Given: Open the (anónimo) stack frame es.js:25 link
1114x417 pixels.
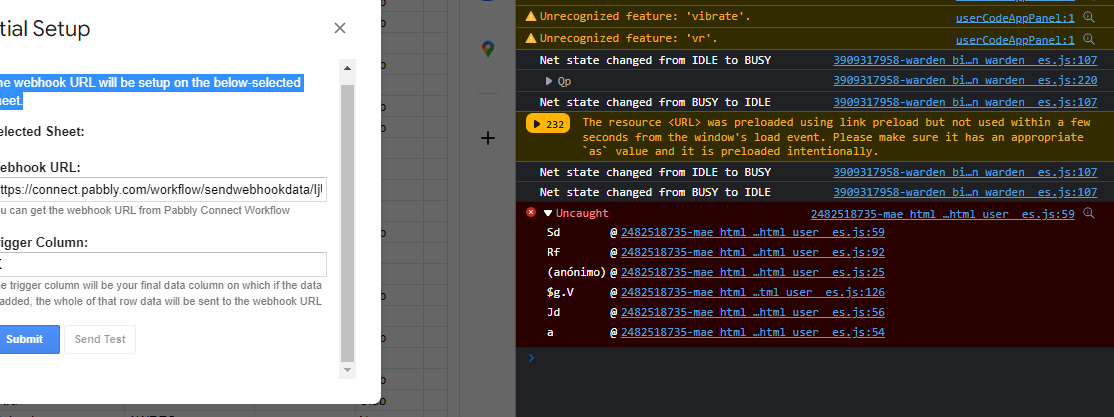Looking at the screenshot, I should click(x=752, y=272).
